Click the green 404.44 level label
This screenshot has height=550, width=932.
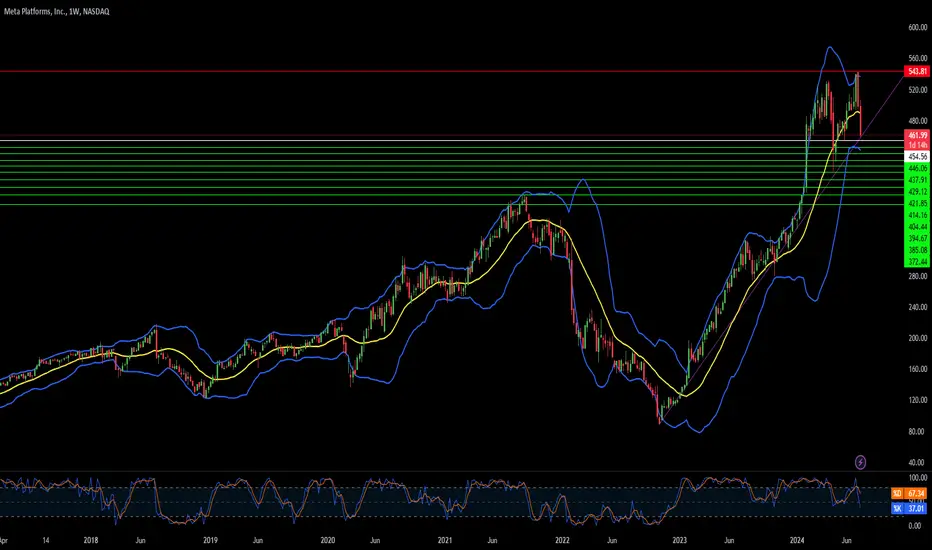coord(917,227)
